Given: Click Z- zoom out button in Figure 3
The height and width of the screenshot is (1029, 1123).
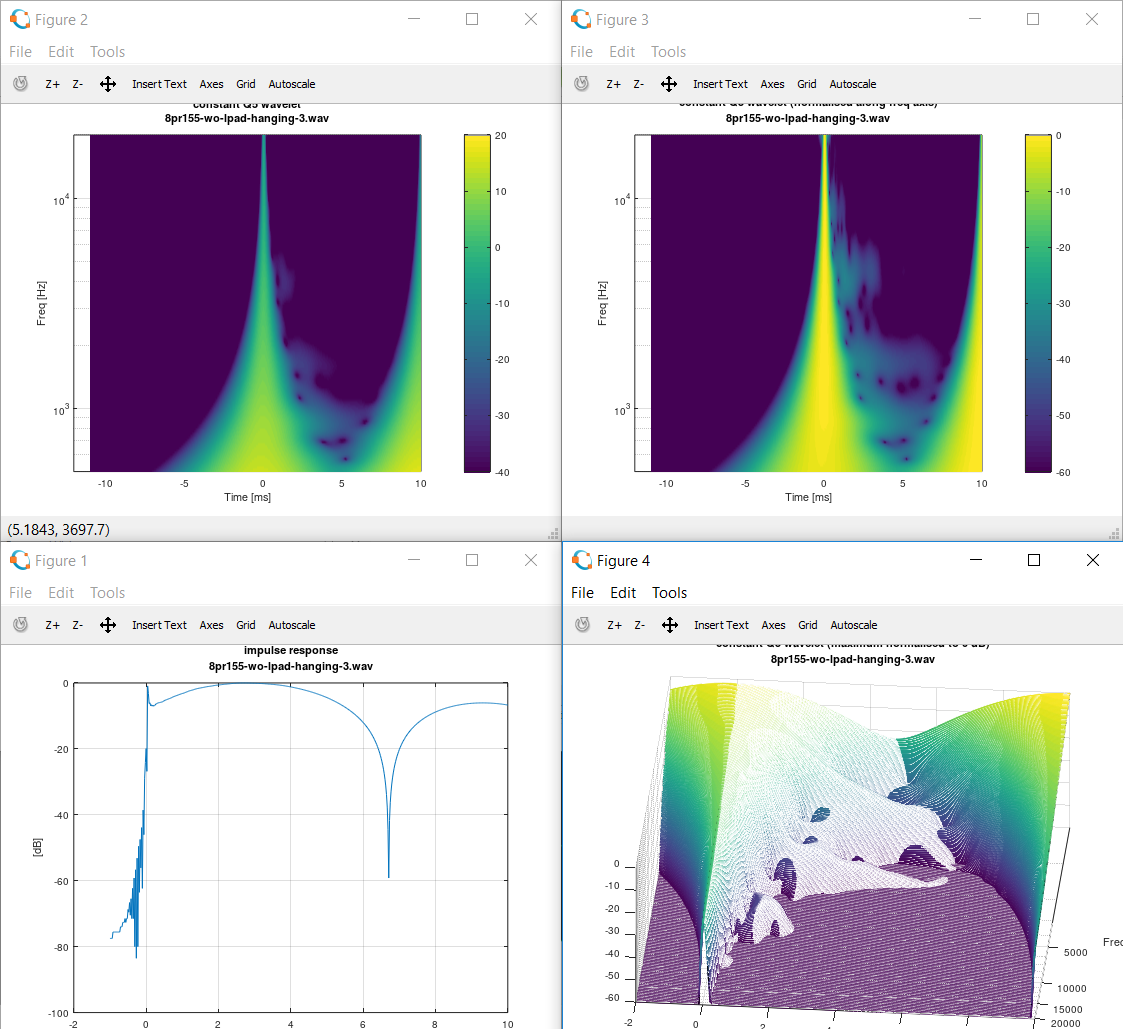Looking at the screenshot, I should point(638,84).
